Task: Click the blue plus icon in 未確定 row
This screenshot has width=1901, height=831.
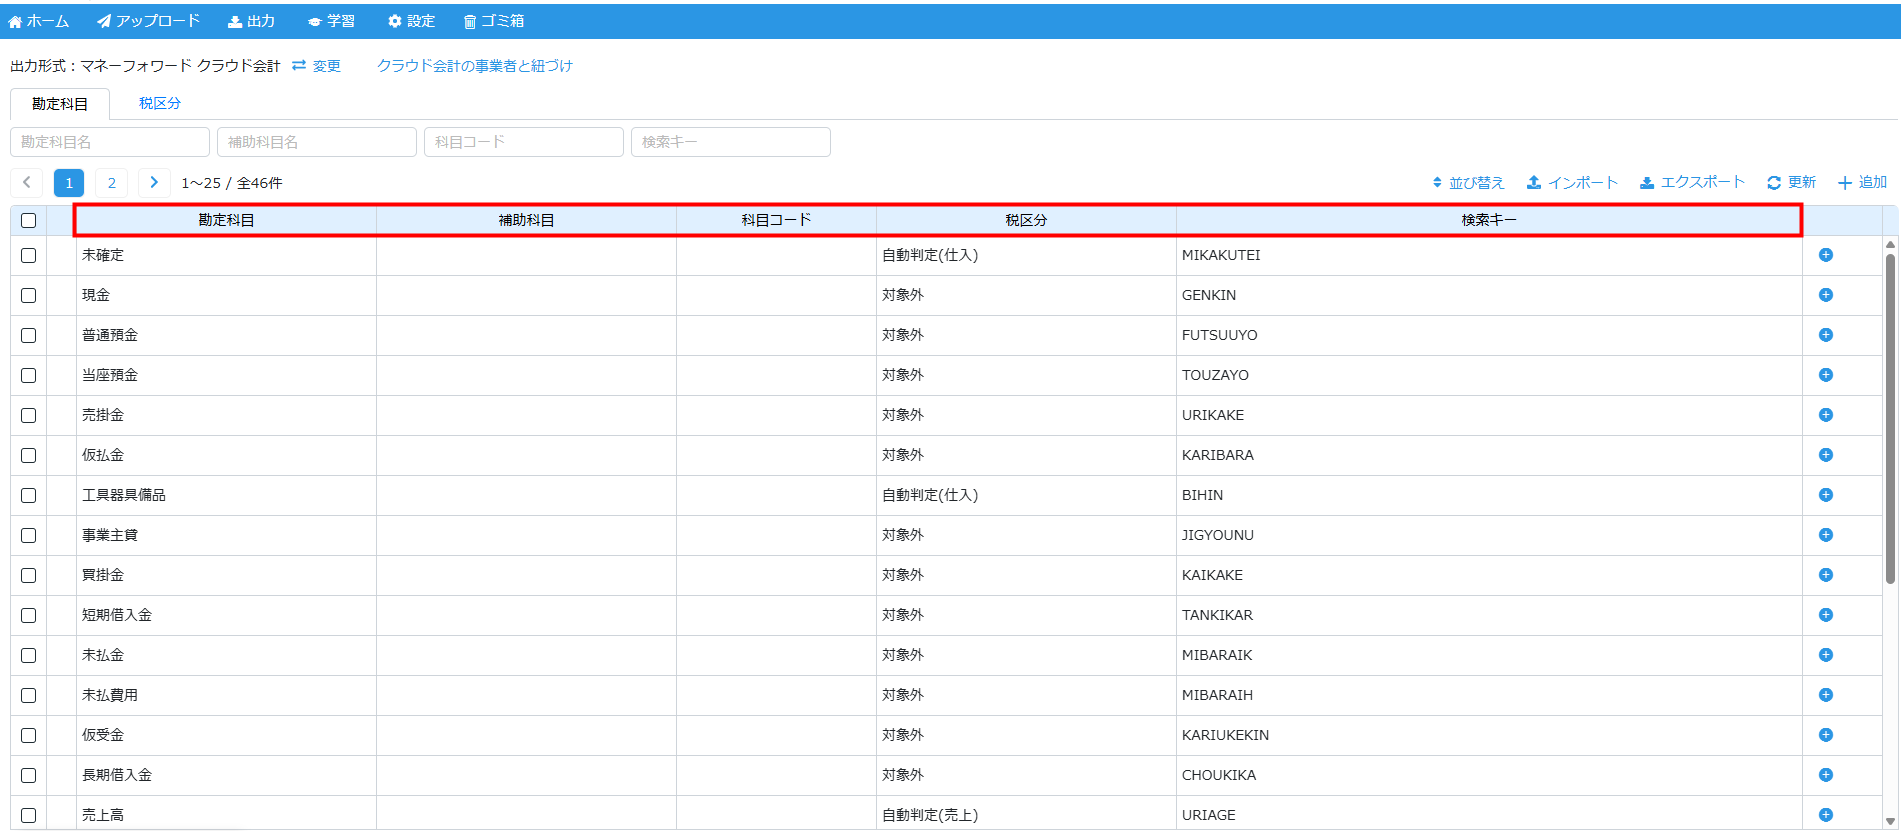Action: click(x=1825, y=255)
